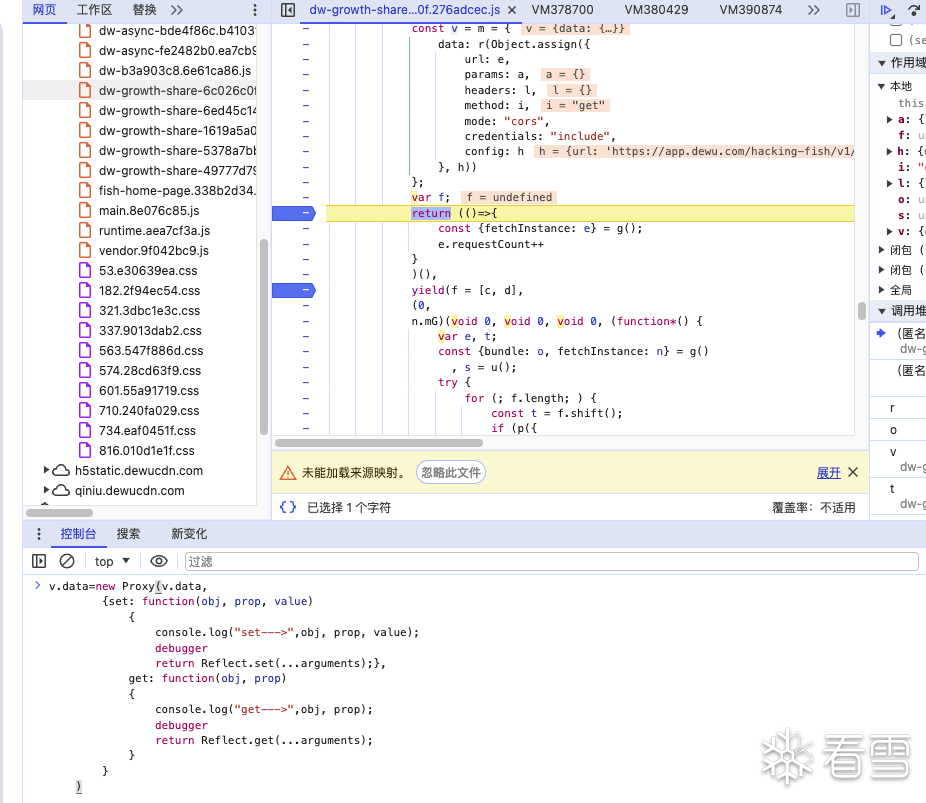
Task: Dismiss the source map warning banner
Action: coord(853,472)
